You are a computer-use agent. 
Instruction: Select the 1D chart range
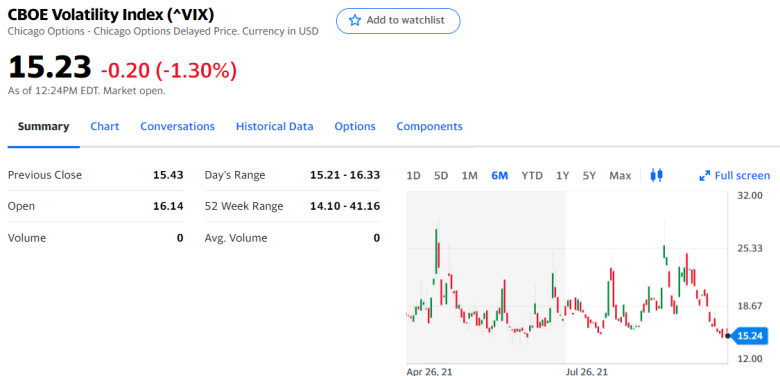click(413, 176)
